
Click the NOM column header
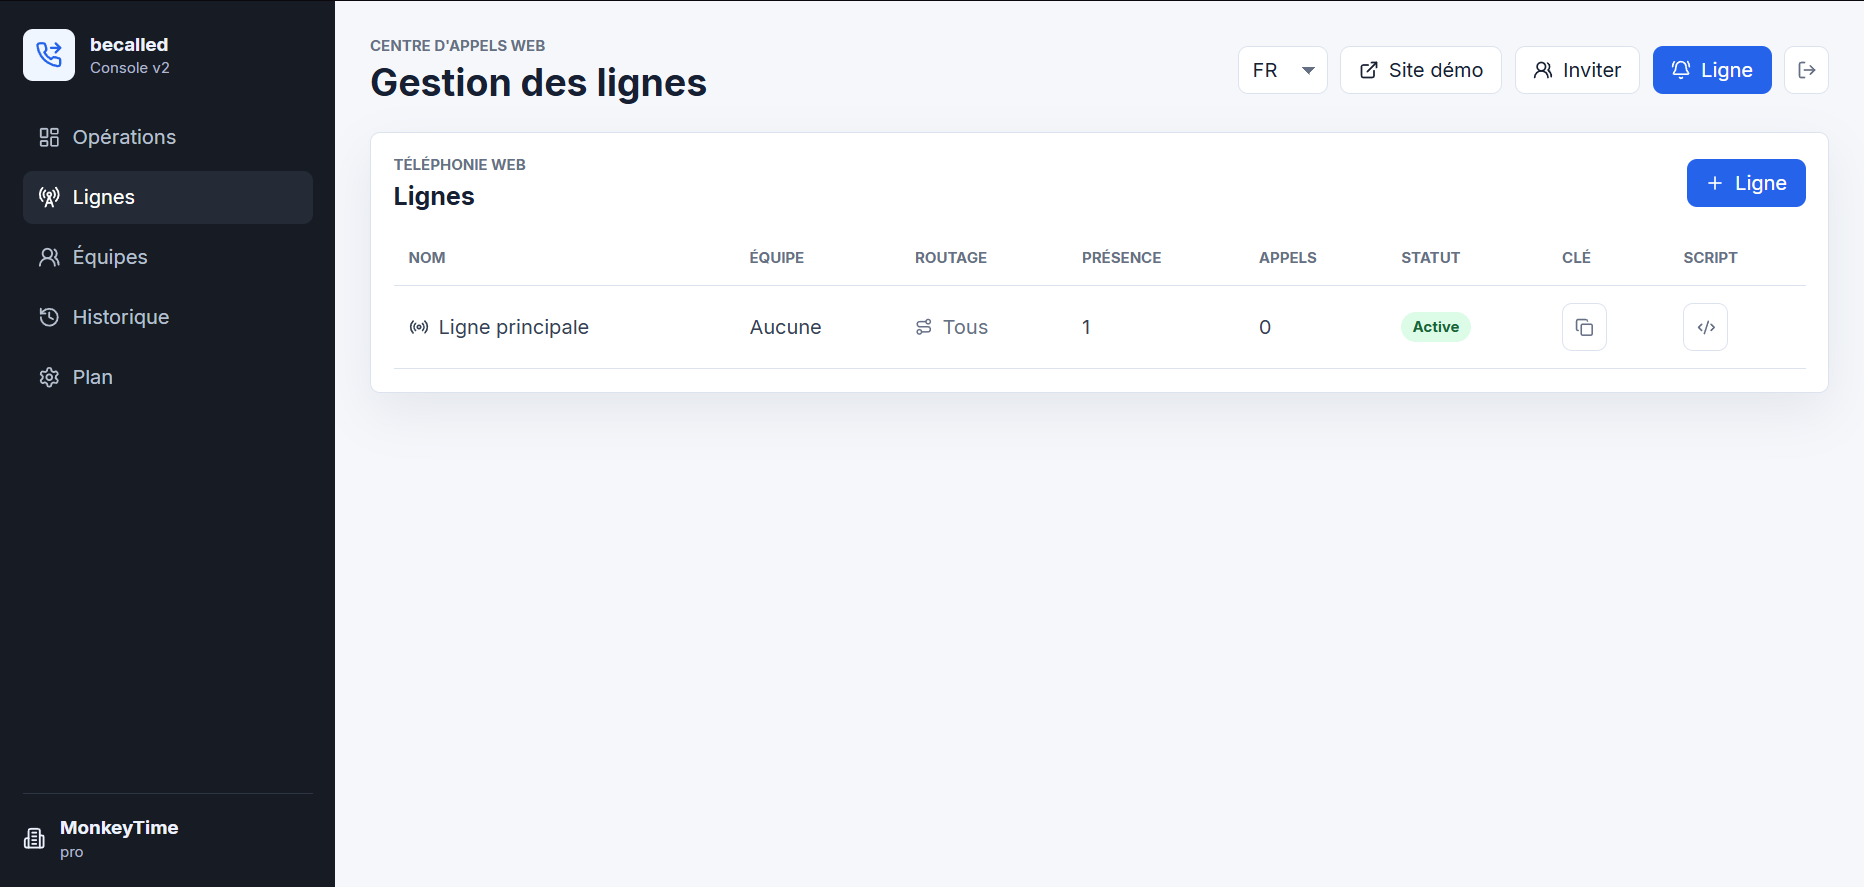click(427, 258)
